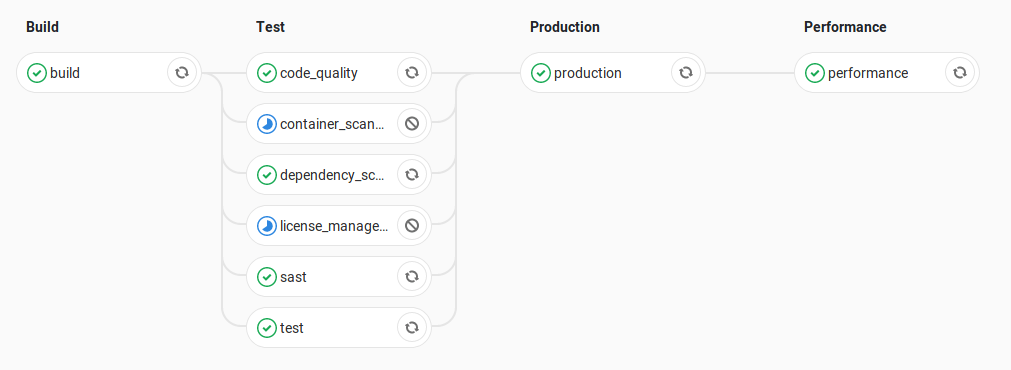This screenshot has height=370, width=1011.
Task: Retry the performance job
Action: 960,73
